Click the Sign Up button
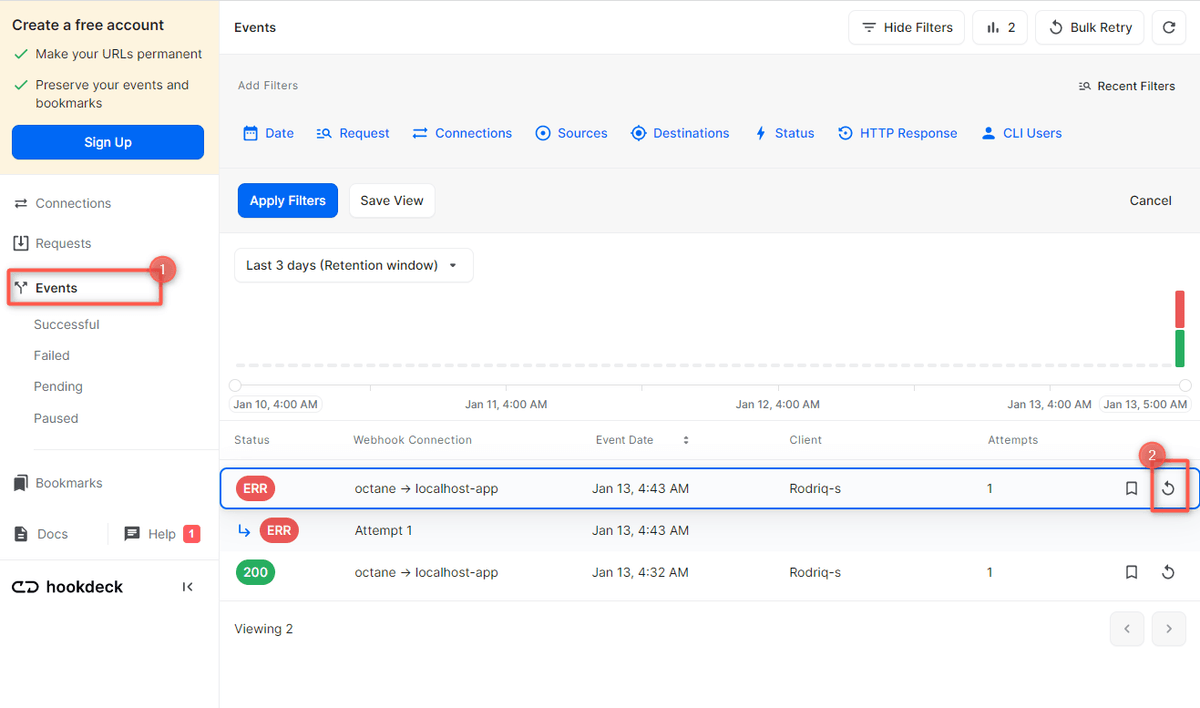The height and width of the screenshot is (708, 1200). coord(108,142)
